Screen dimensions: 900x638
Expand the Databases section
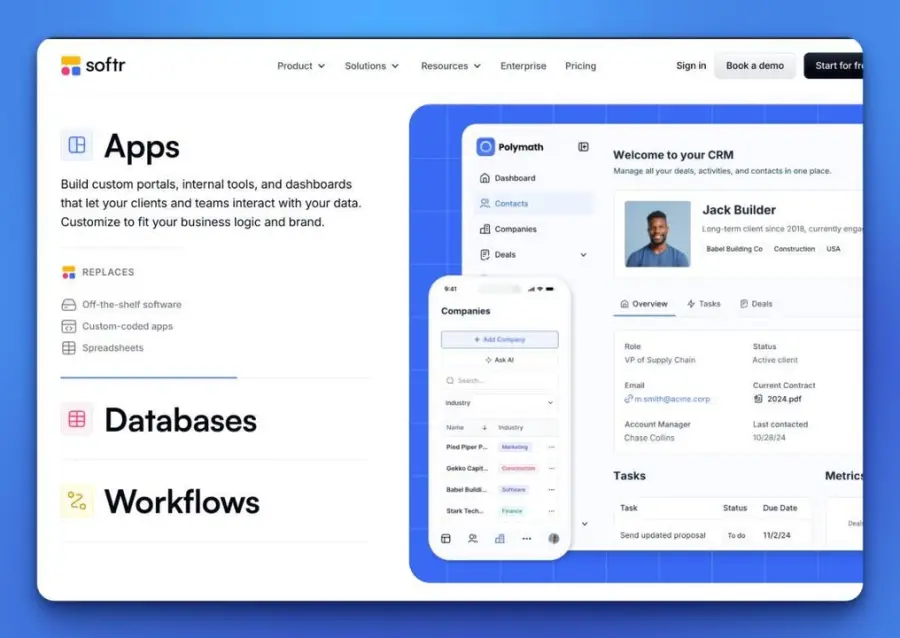[x=180, y=420]
